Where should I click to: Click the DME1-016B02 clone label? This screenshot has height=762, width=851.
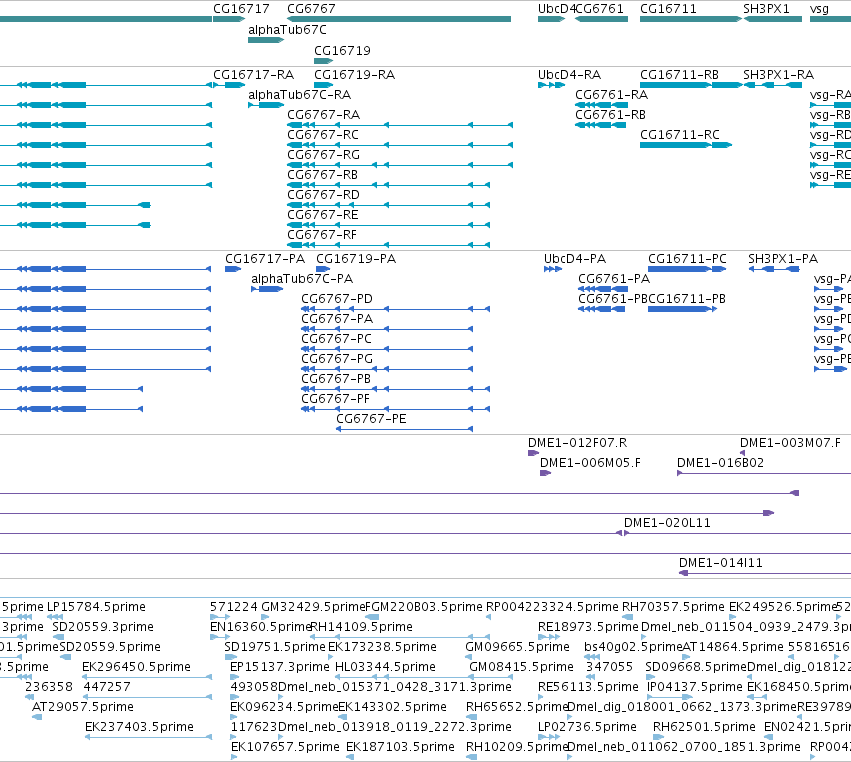point(720,463)
